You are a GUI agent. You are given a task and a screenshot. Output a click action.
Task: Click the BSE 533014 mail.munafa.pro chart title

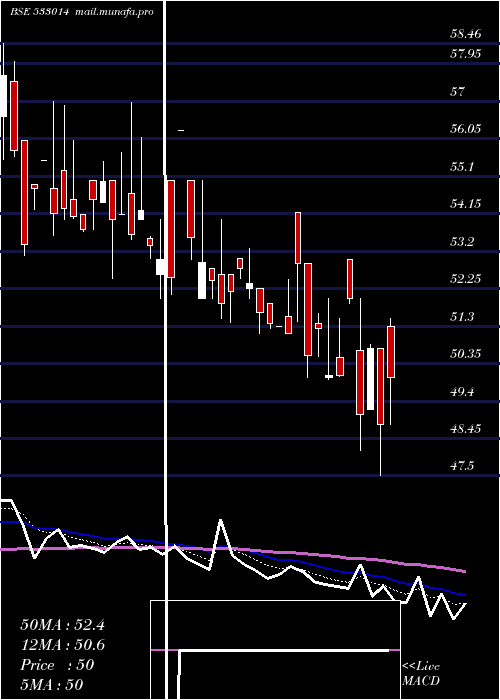pos(82,12)
